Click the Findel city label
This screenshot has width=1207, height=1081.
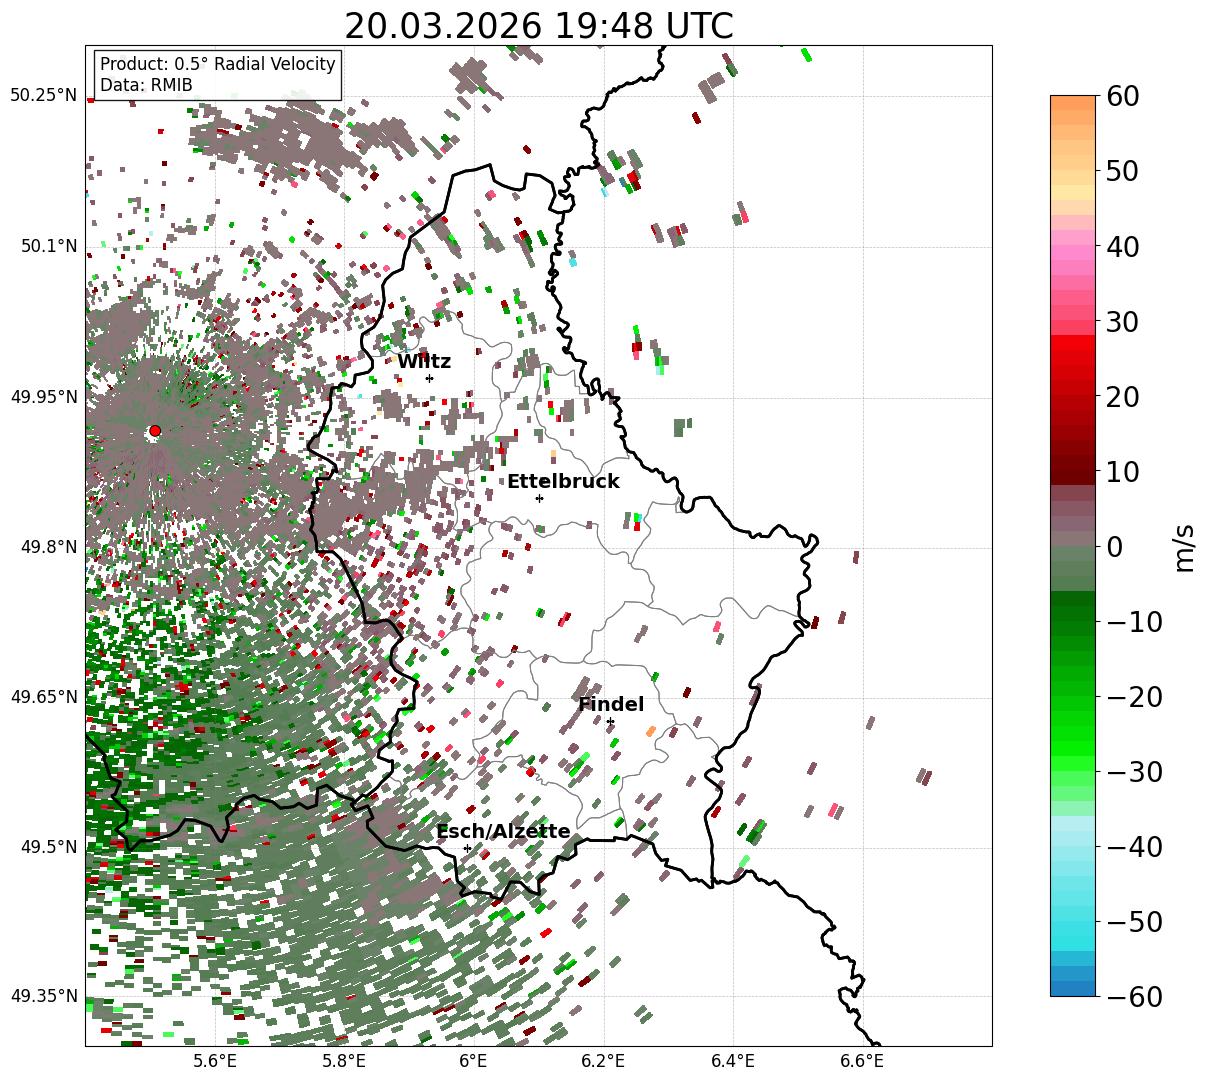tap(611, 705)
